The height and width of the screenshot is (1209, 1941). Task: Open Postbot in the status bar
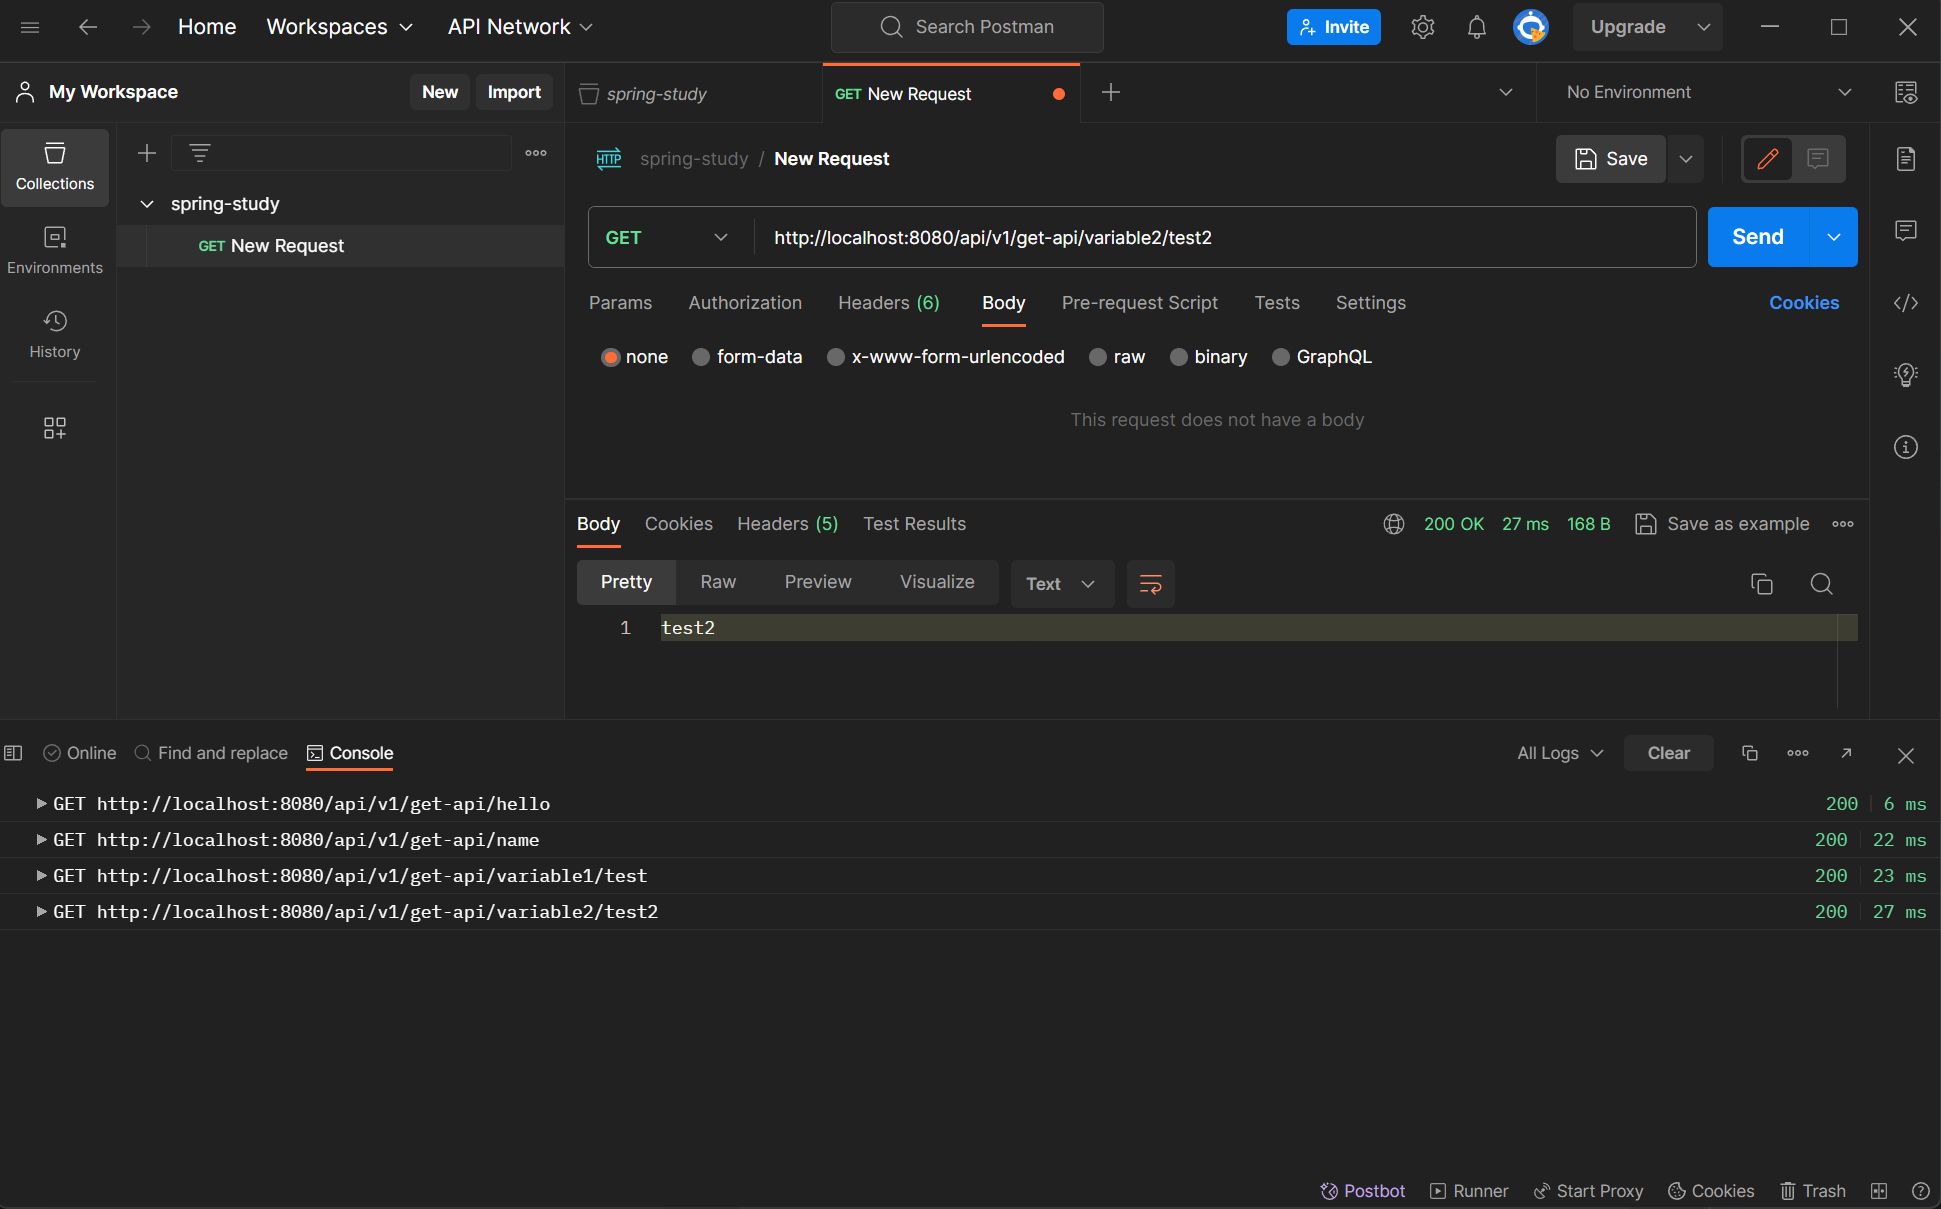(1362, 1191)
